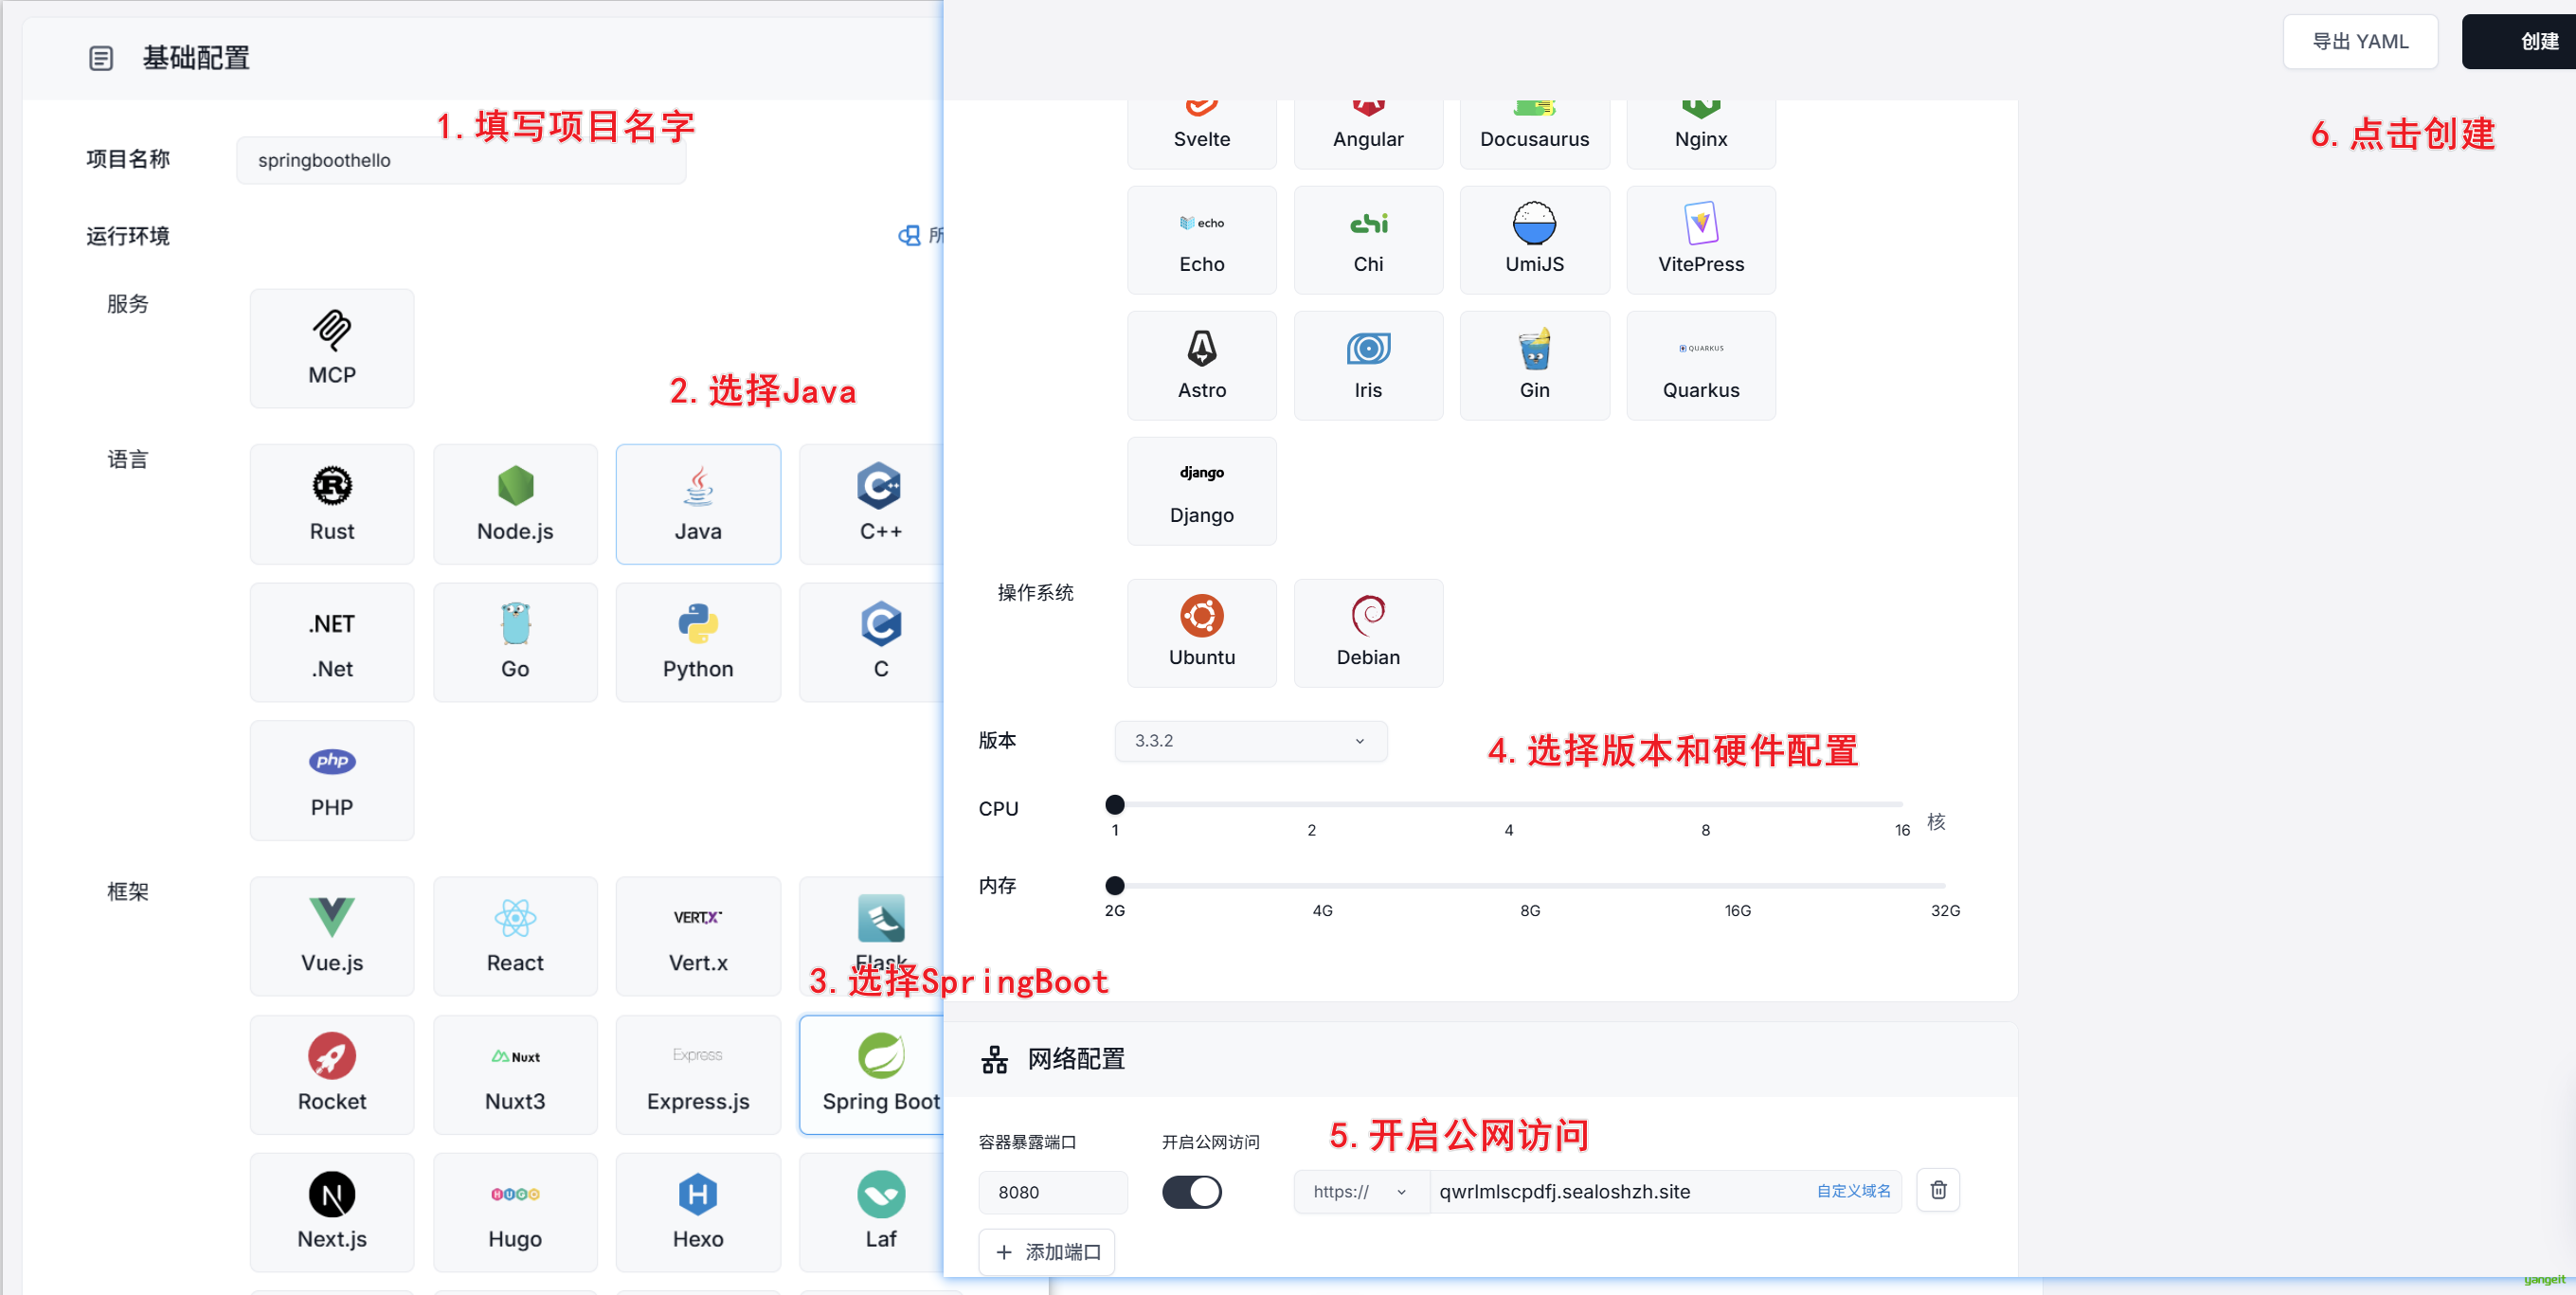Select the Echo framework card
This screenshot has height=1295, width=2576.
click(1202, 240)
